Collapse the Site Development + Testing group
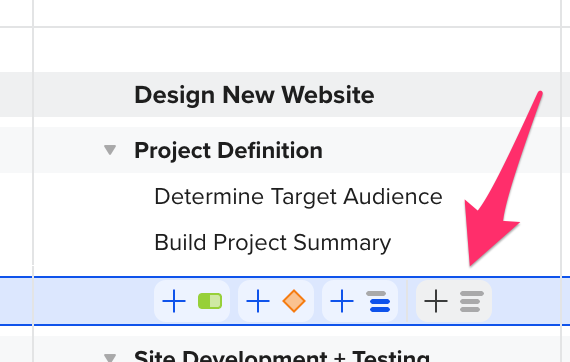Viewport: 570px width, 362px height. pos(110,357)
